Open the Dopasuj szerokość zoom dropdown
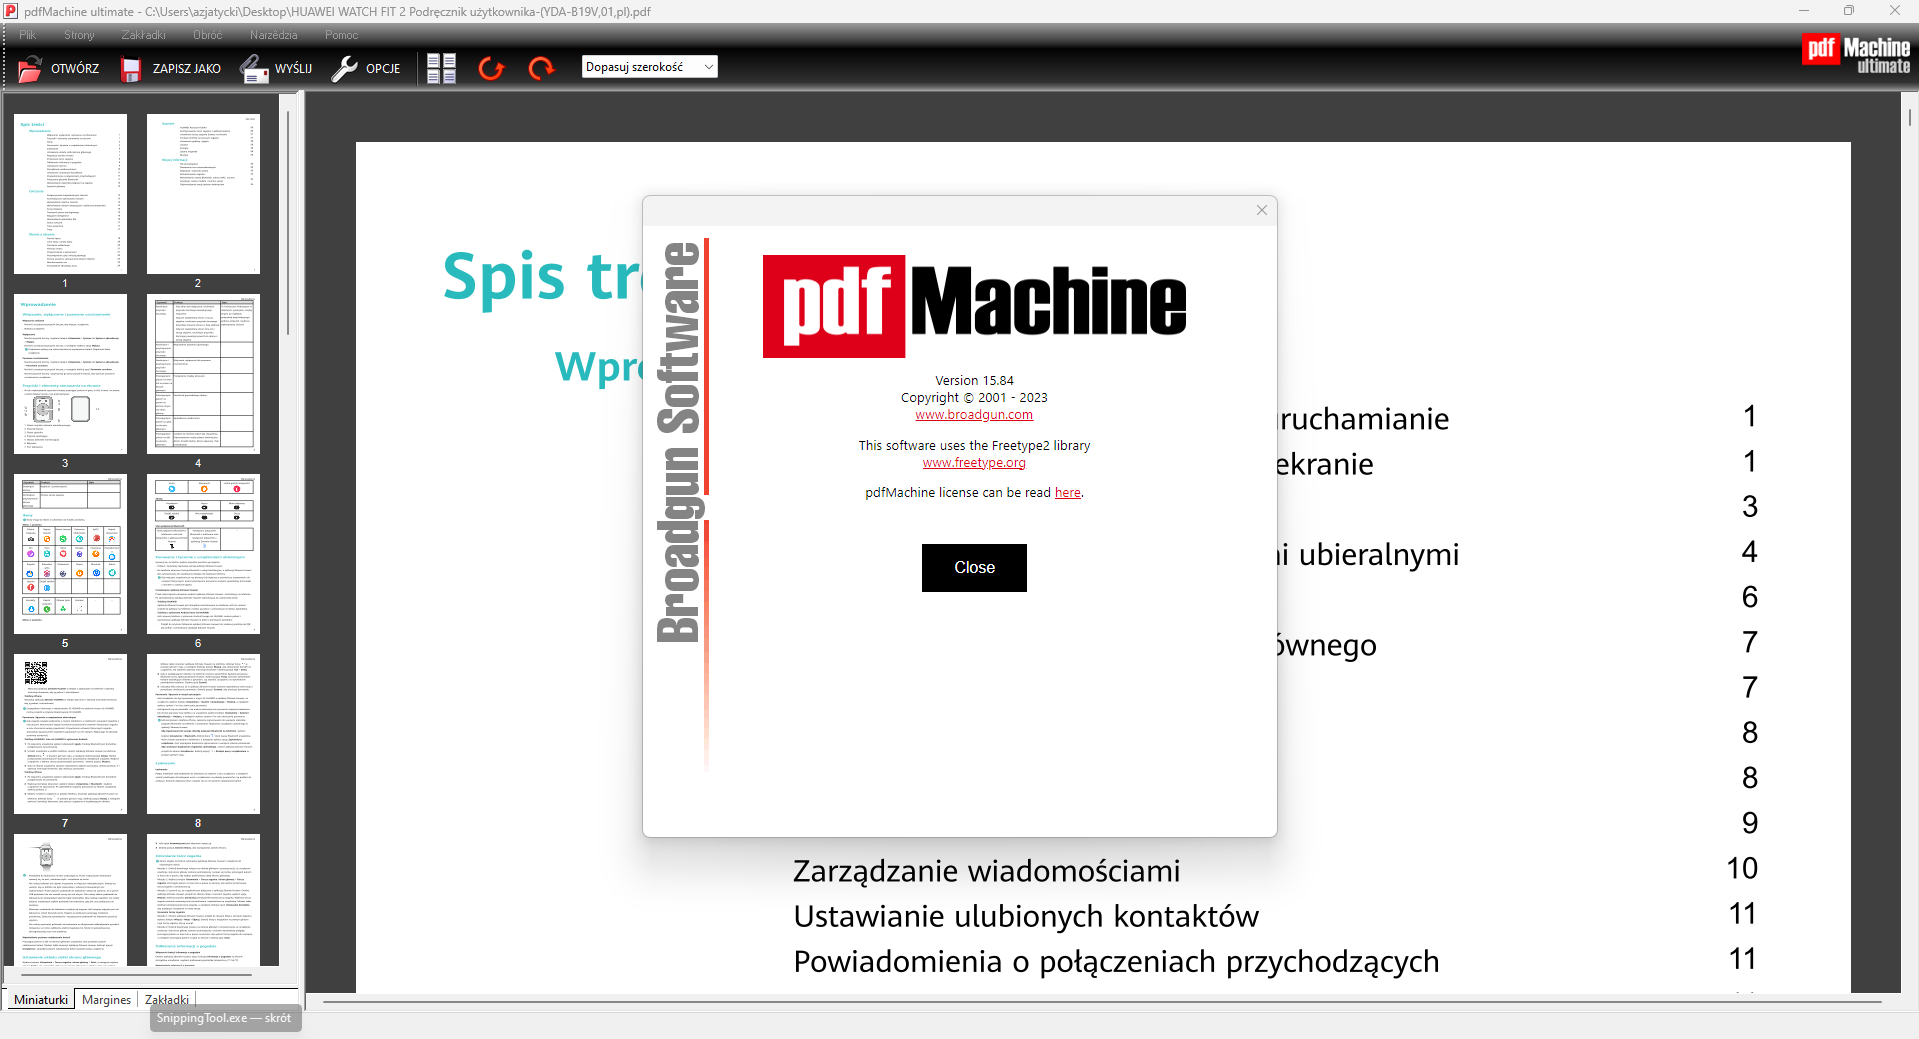 650,67
